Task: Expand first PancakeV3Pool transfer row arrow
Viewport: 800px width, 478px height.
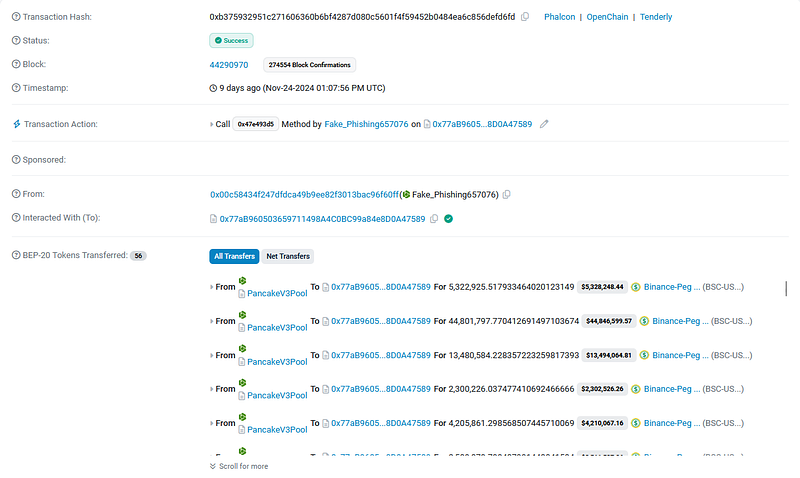Action: coord(211,287)
